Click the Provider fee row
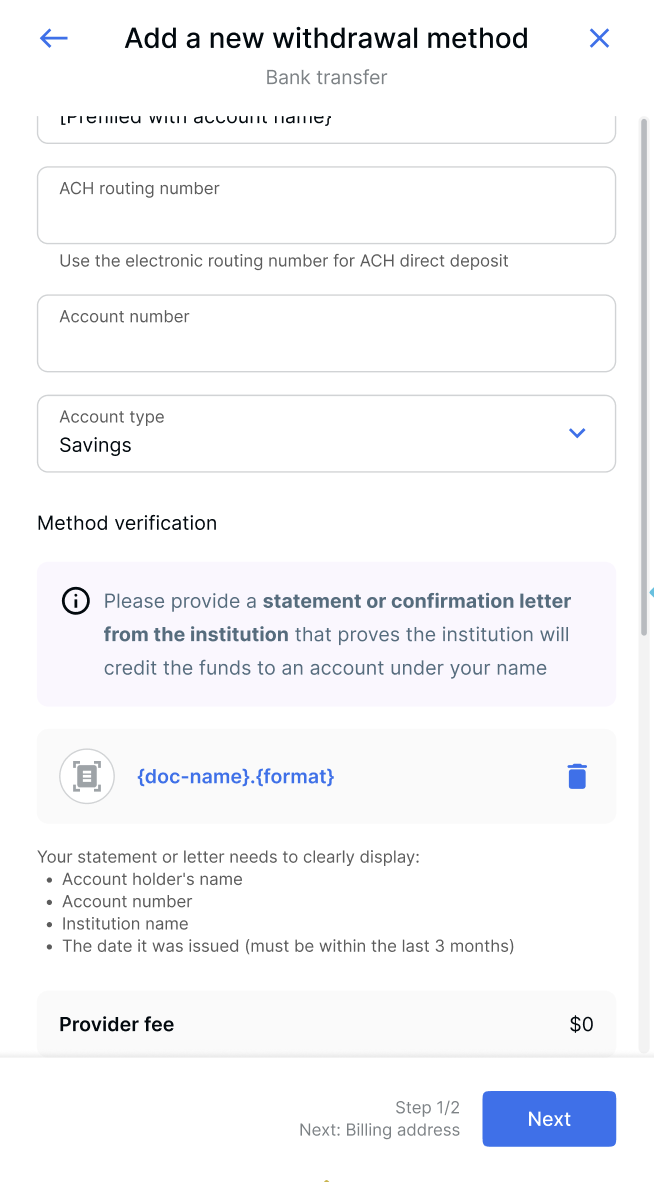 326,1023
